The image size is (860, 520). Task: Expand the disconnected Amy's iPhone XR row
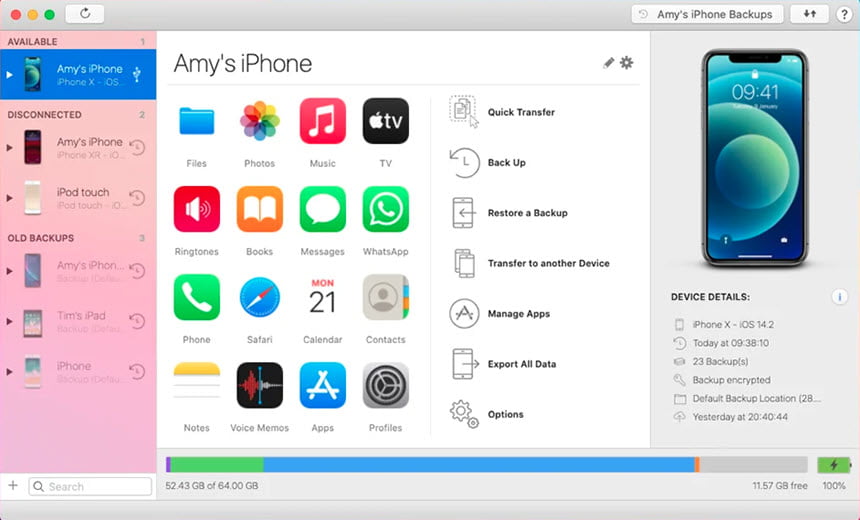coord(9,148)
